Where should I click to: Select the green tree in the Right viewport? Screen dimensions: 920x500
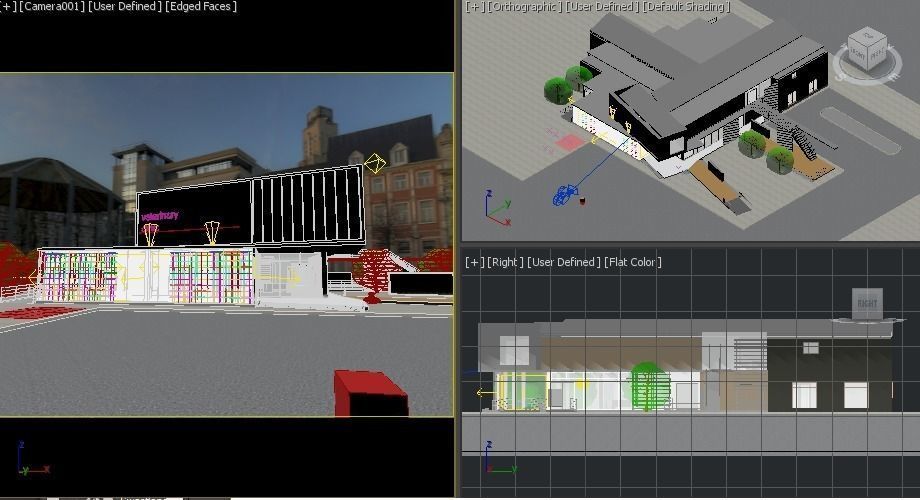tap(650, 386)
